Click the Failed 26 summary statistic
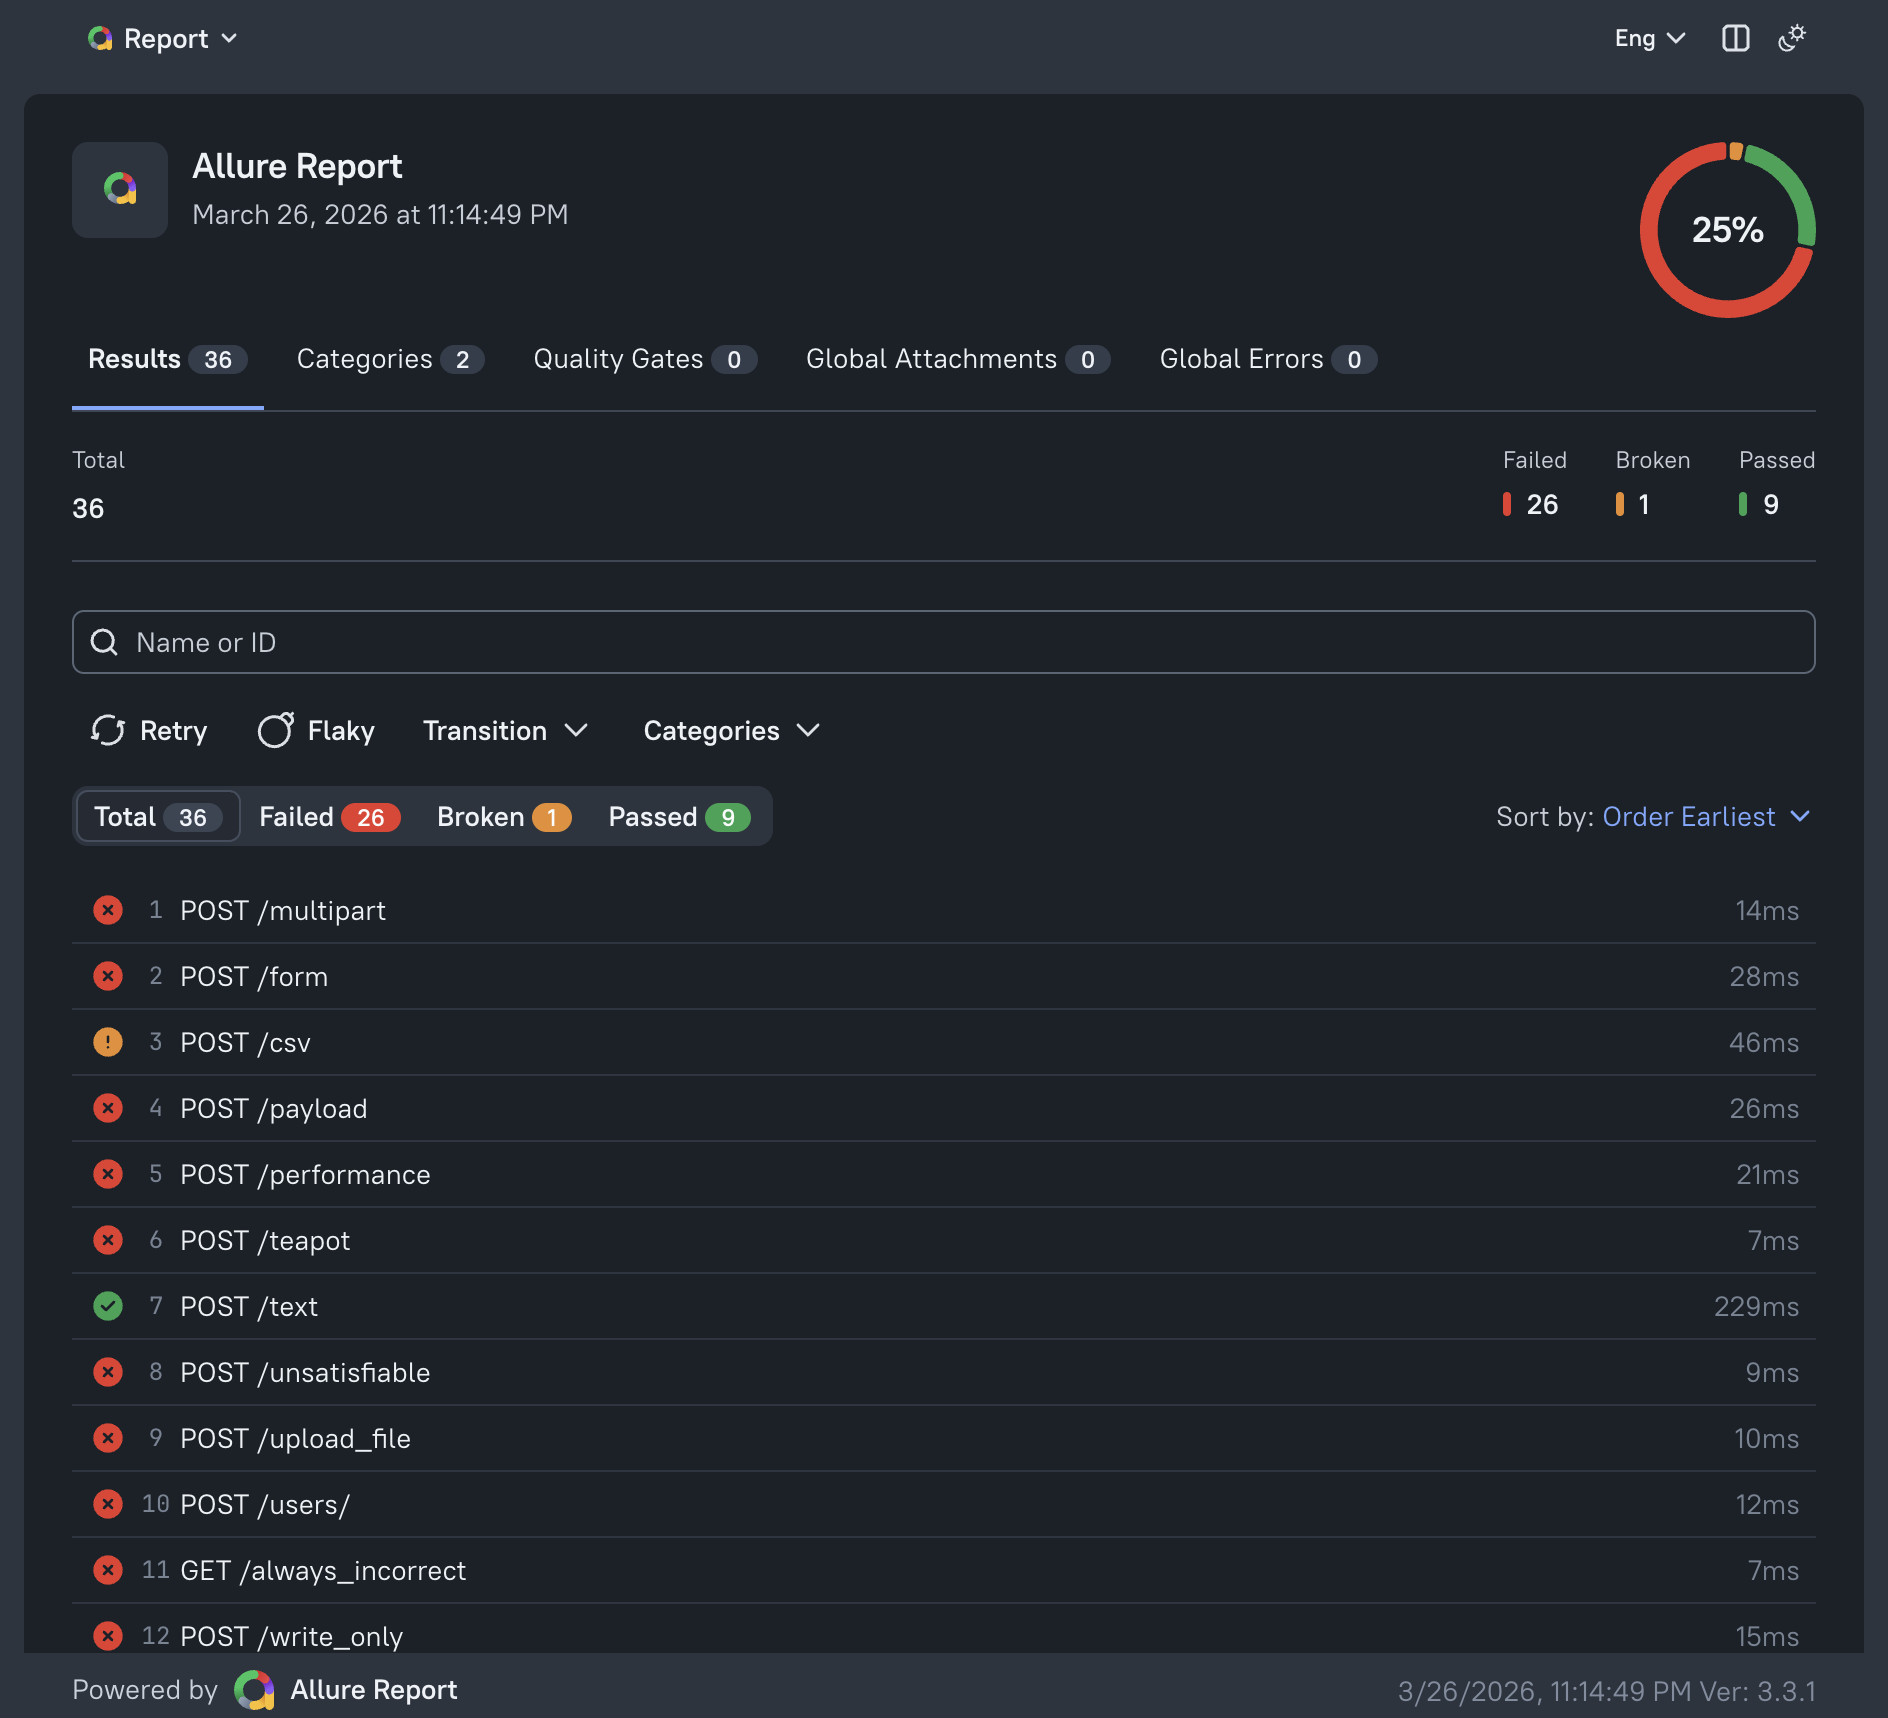The width and height of the screenshot is (1888, 1718). click(x=1534, y=483)
